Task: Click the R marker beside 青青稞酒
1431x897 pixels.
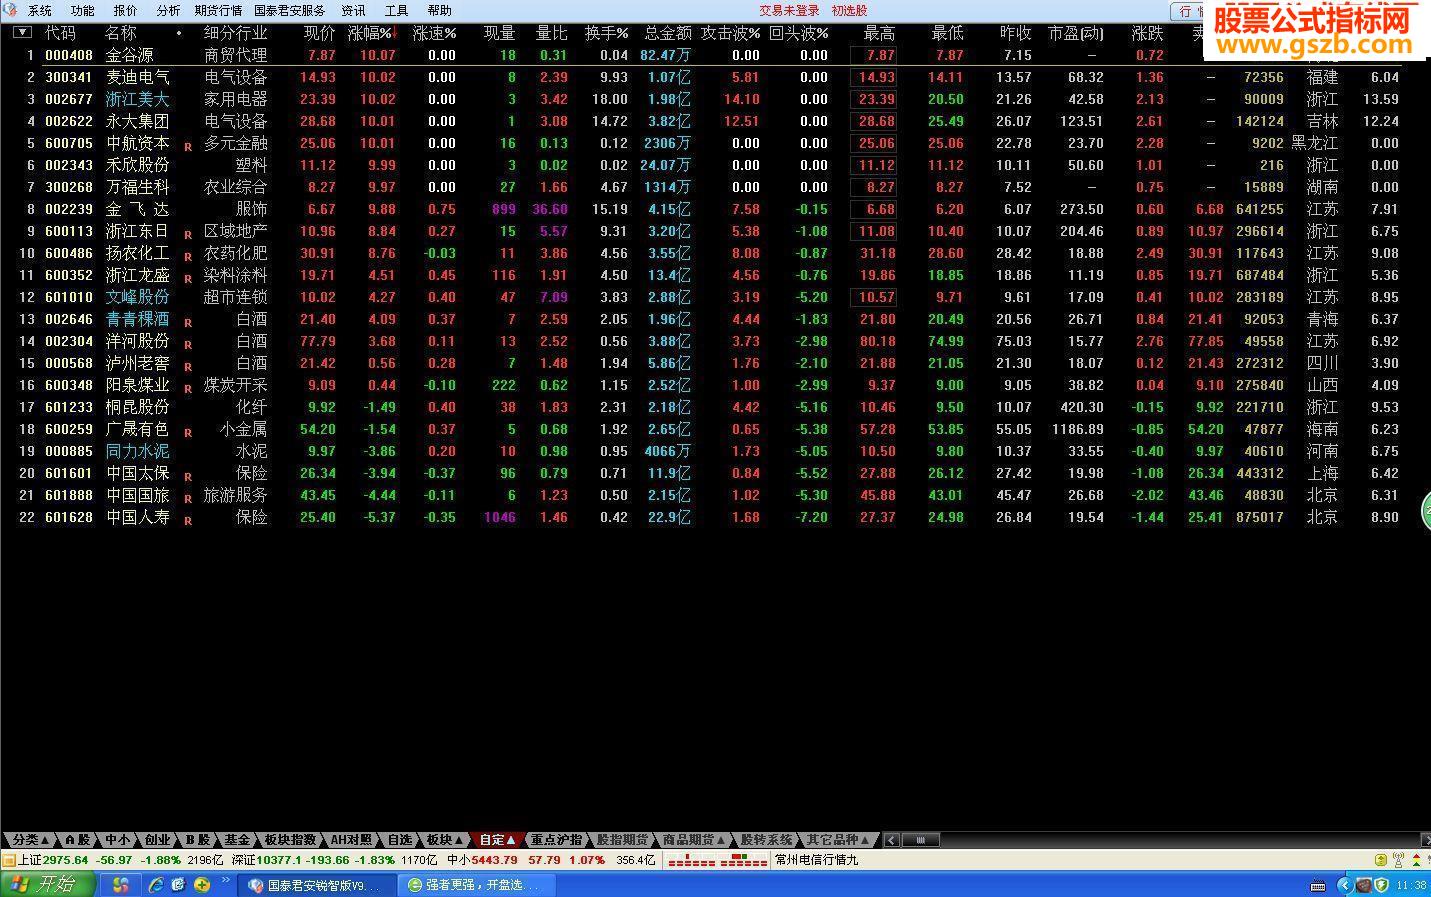Action: [x=187, y=323]
